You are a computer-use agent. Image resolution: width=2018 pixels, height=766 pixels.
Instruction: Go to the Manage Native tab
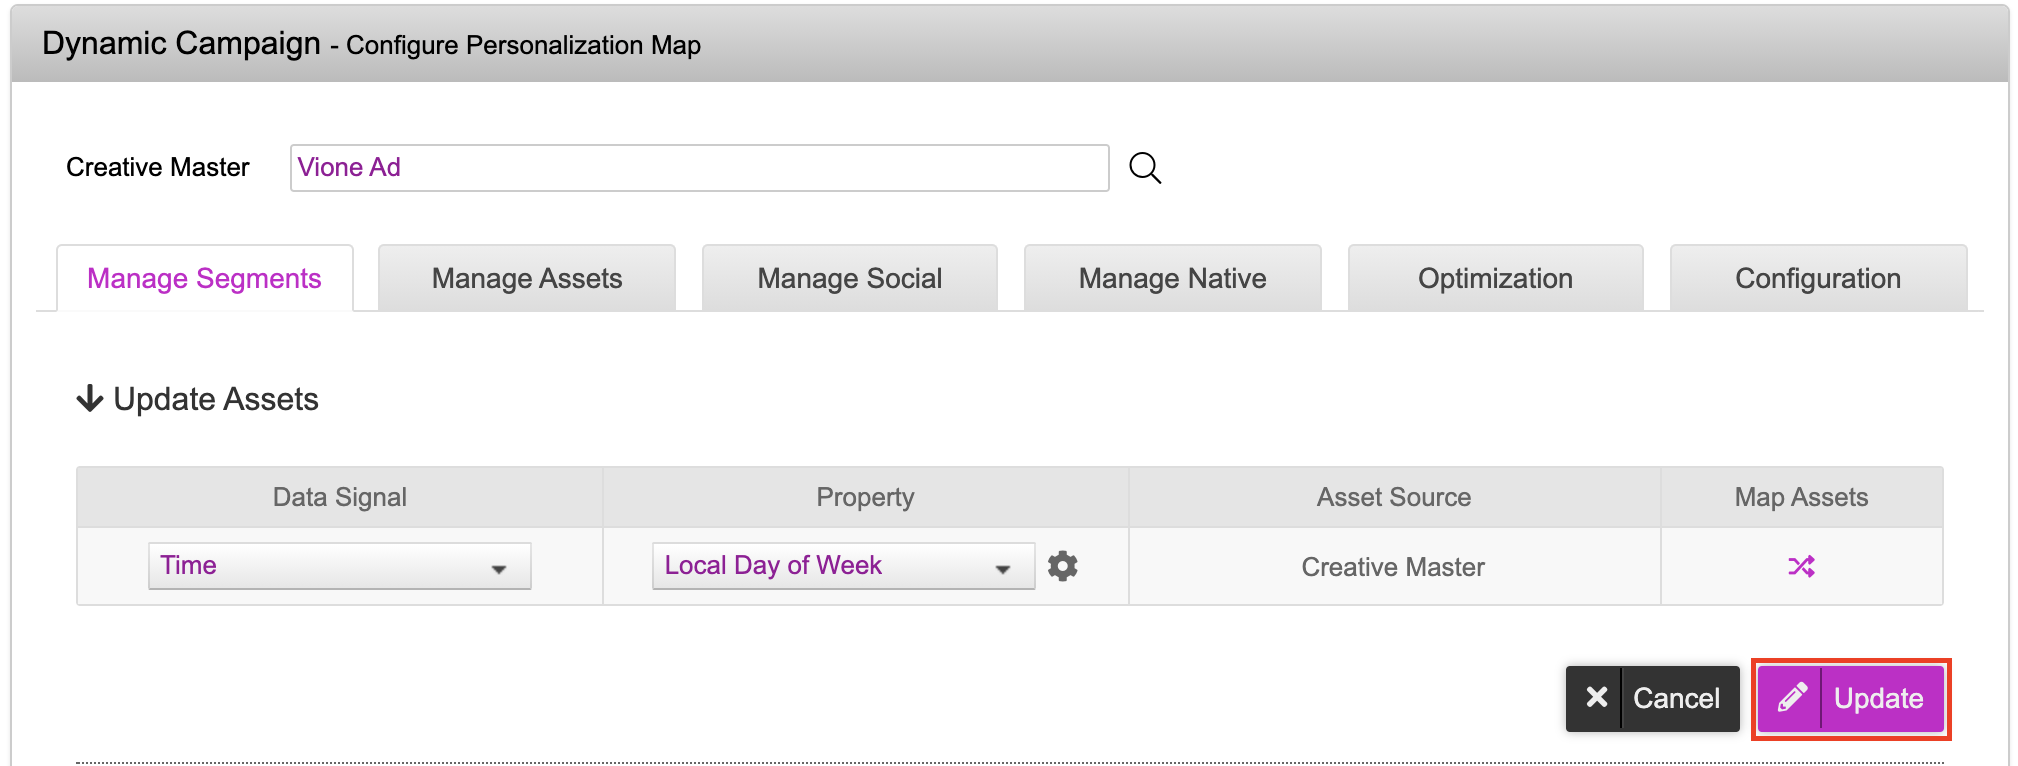click(x=1172, y=279)
